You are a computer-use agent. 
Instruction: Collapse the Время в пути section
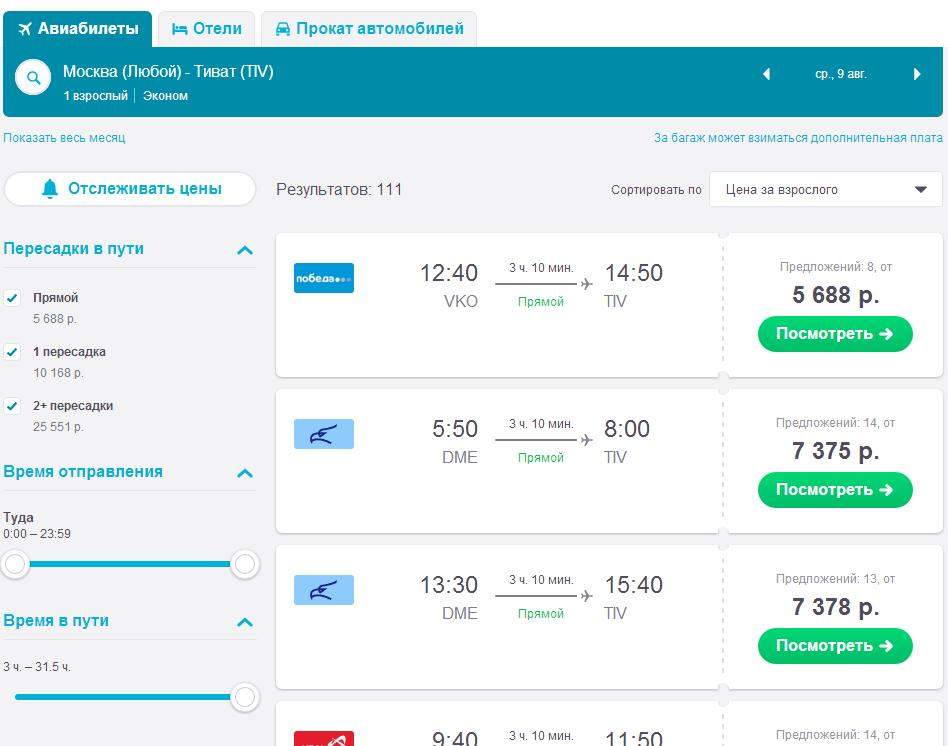[x=244, y=622]
